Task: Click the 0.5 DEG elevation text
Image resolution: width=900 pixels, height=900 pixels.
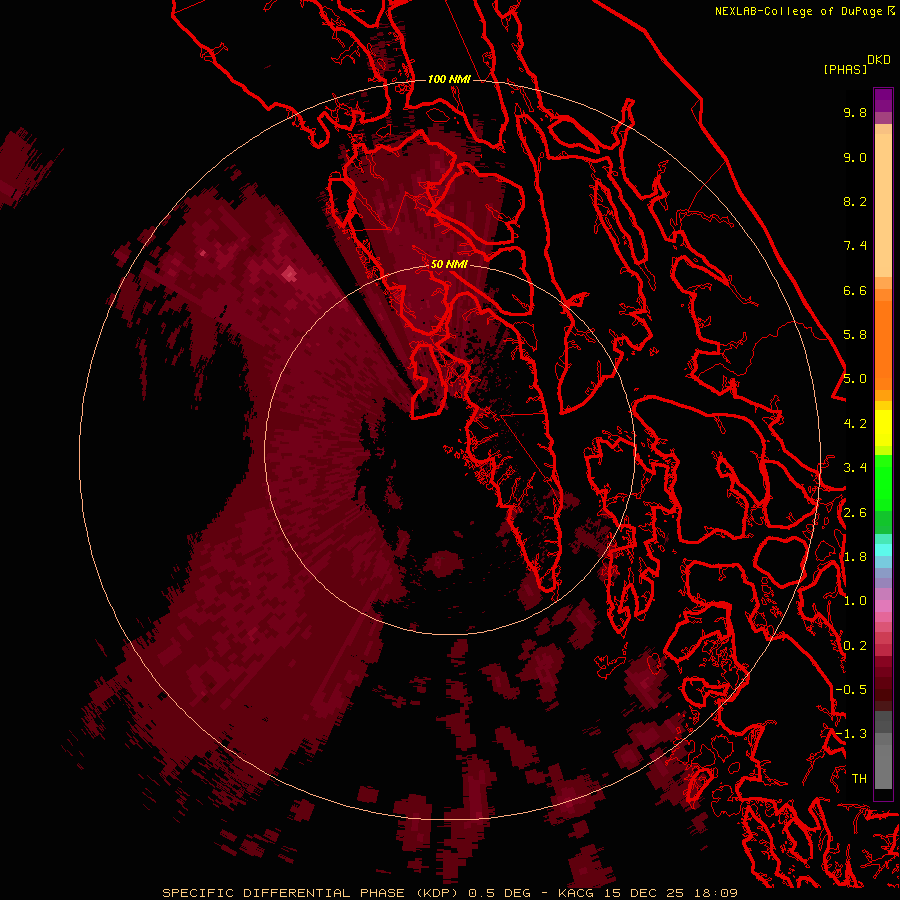Action: click(x=501, y=893)
